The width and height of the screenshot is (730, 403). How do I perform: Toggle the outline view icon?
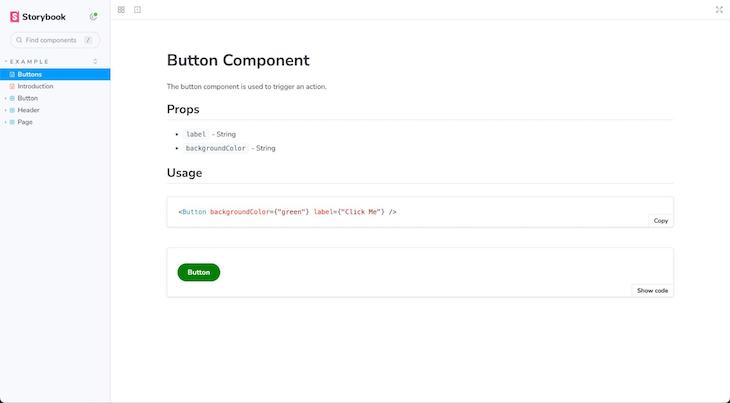click(137, 9)
